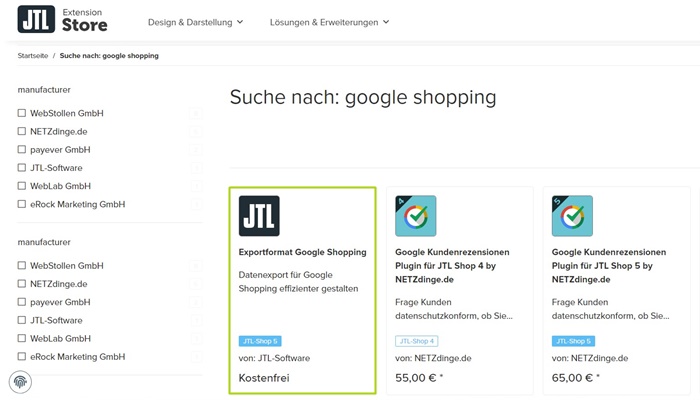The image size is (700, 400).
Task: Click 'von: NETZdinge.de' on the 65,00 € card
Action: 590,358
